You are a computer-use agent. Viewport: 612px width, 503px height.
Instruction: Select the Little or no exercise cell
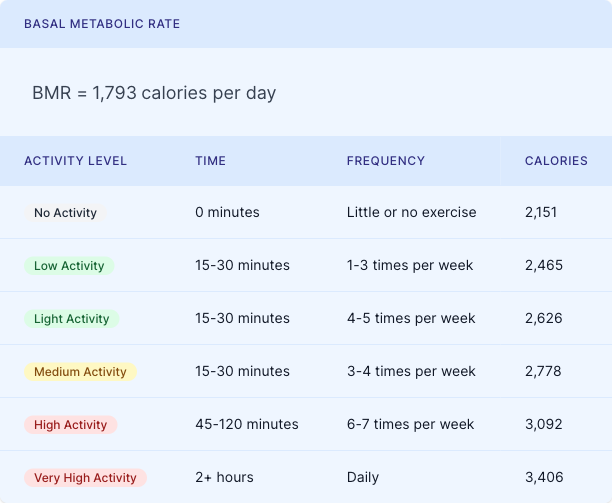411,212
